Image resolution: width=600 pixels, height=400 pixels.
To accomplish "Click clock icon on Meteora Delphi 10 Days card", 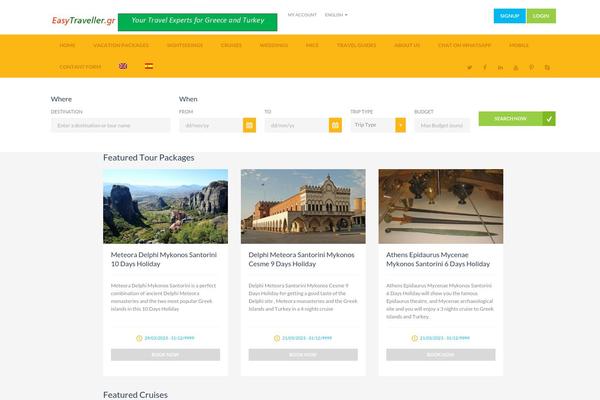I will point(139,338).
